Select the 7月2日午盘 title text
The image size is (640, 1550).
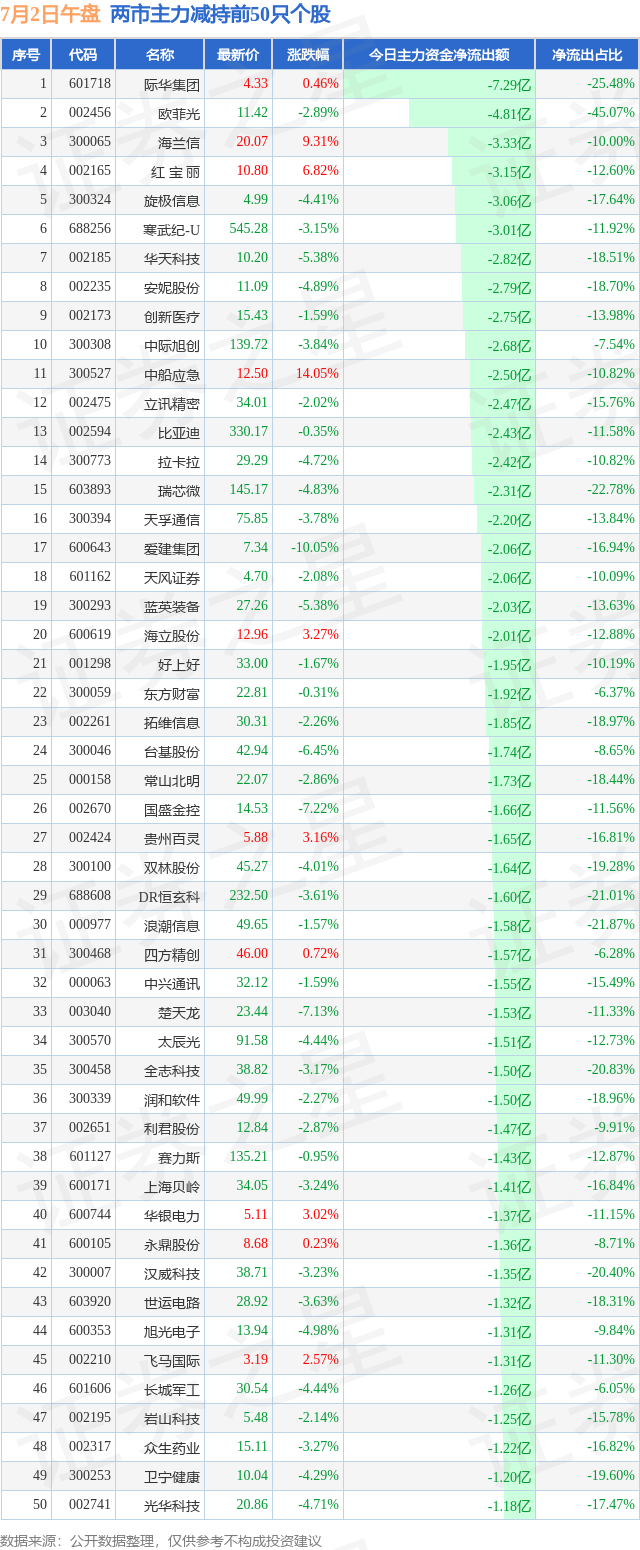click(50, 15)
